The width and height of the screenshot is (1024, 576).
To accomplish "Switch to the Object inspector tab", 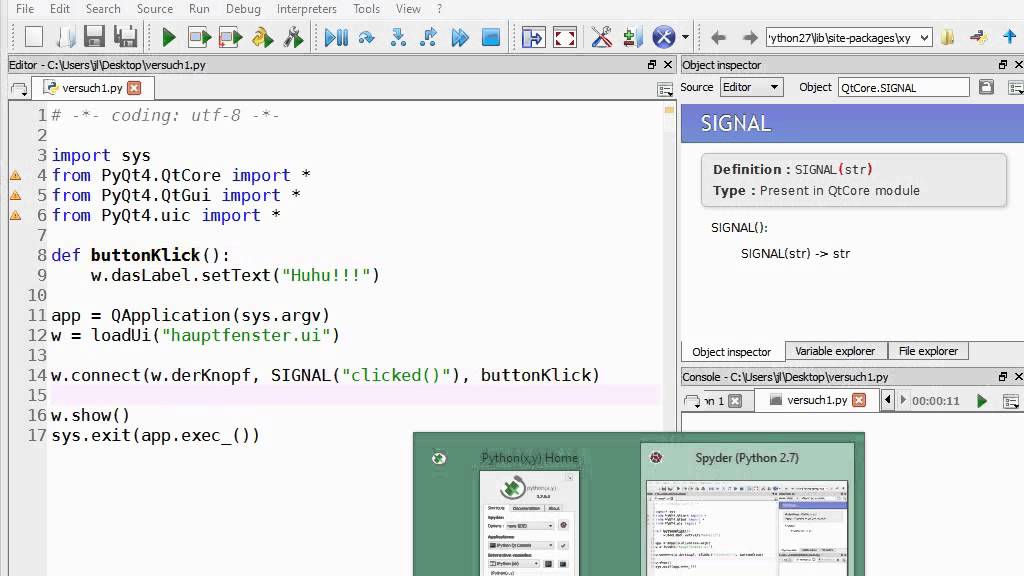I will click(731, 351).
